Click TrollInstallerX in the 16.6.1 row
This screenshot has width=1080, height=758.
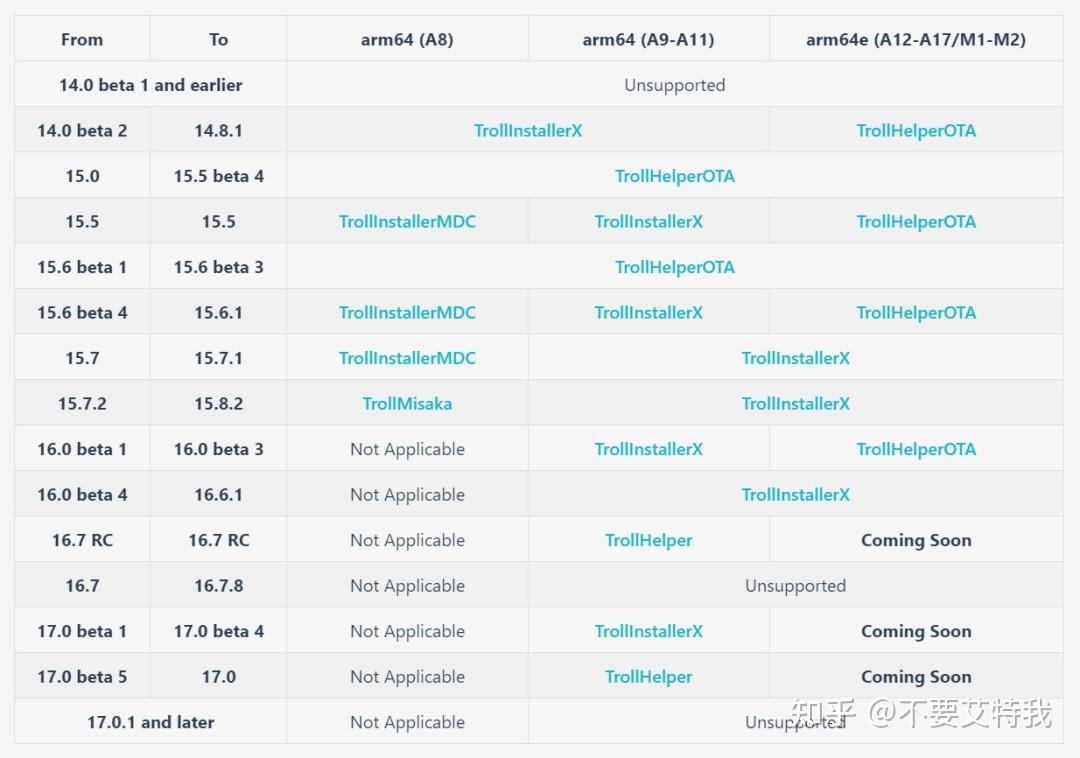(x=796, y=495)
